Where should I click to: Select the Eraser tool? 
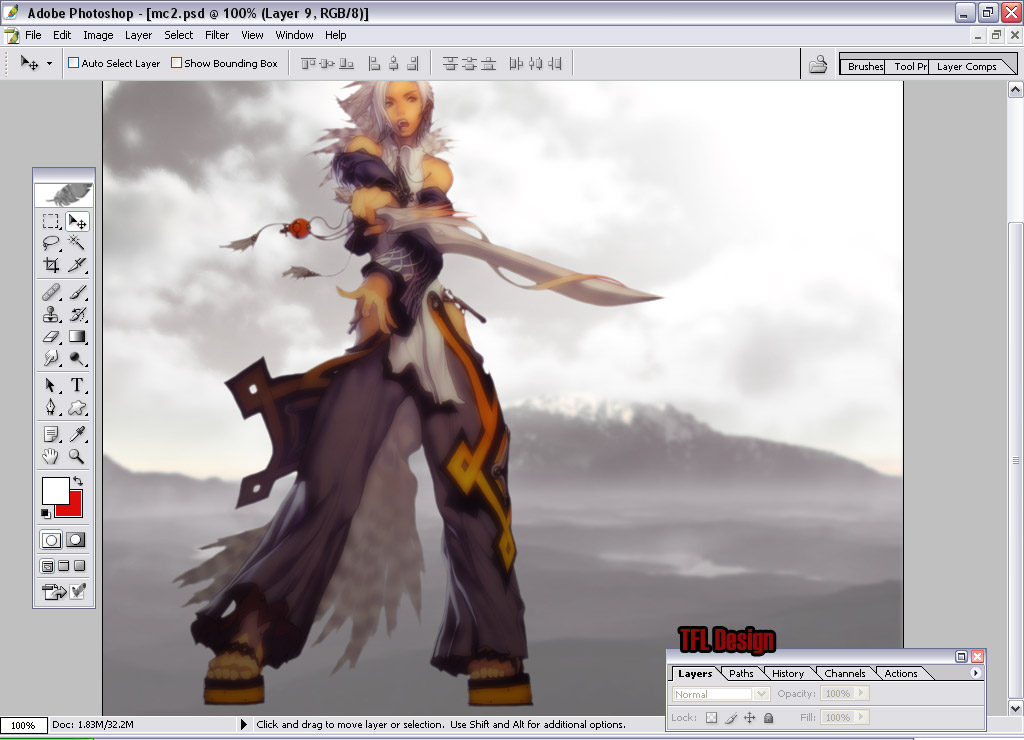(x=51, y=336)
